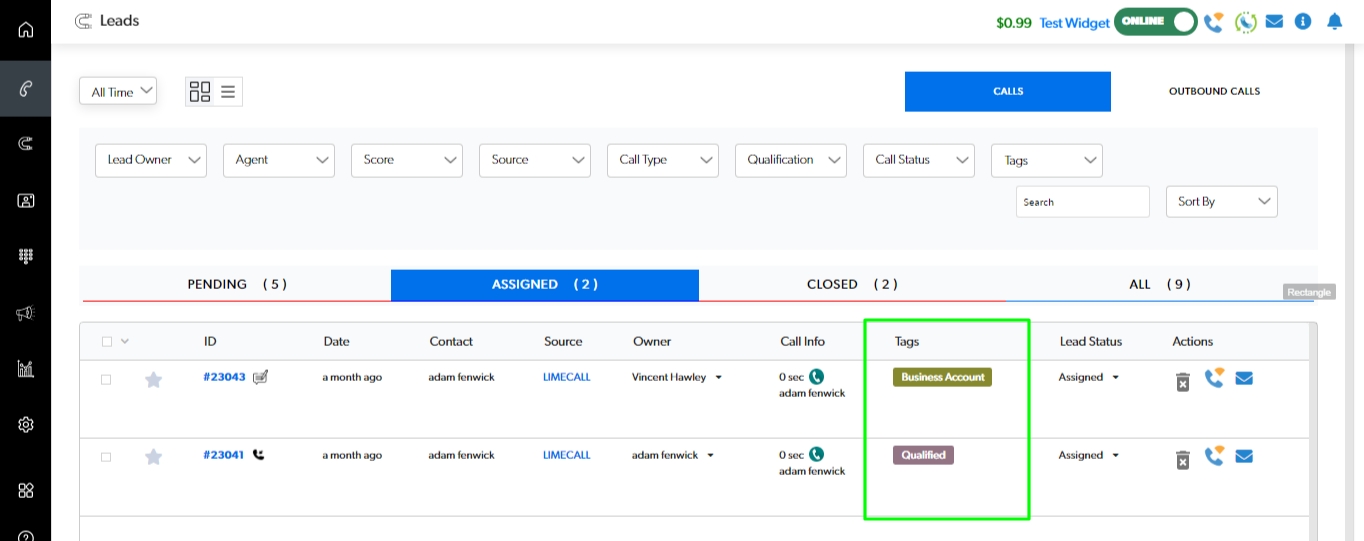
Task: Select the CLOSED leads tab
Action: (x=852, y=284)
